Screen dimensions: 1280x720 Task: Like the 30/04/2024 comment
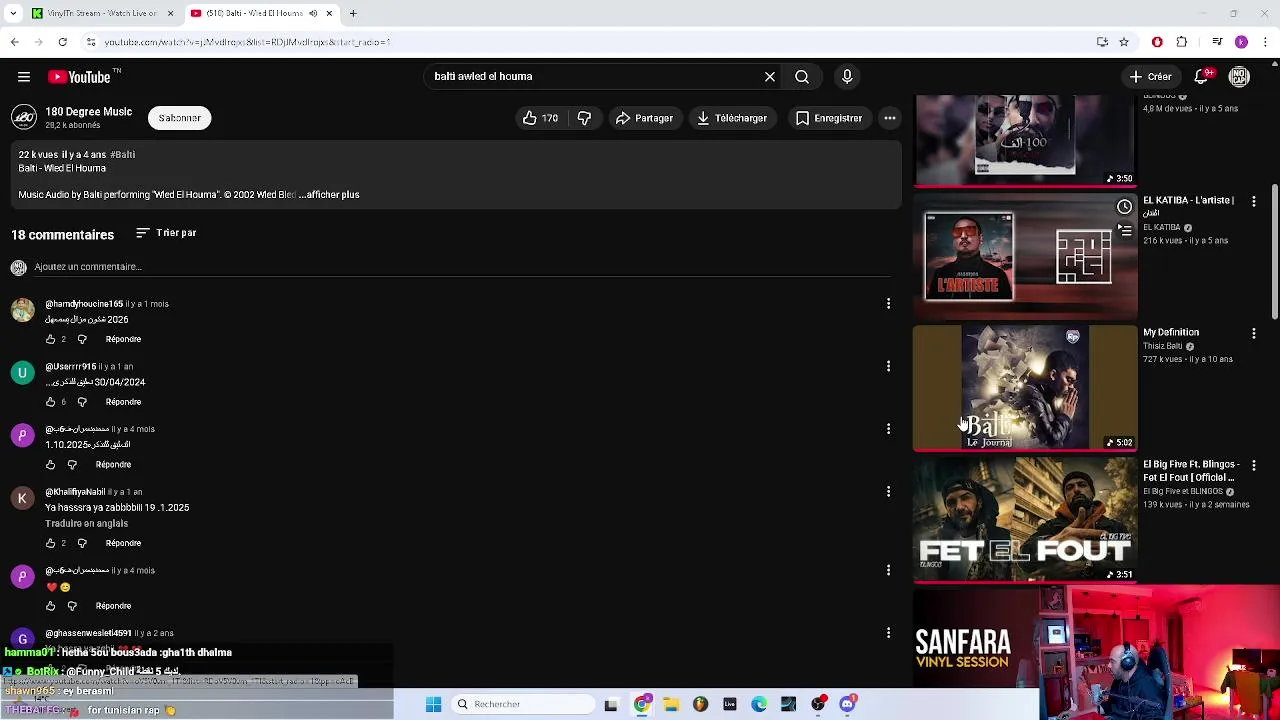click(x=50, y=402)
